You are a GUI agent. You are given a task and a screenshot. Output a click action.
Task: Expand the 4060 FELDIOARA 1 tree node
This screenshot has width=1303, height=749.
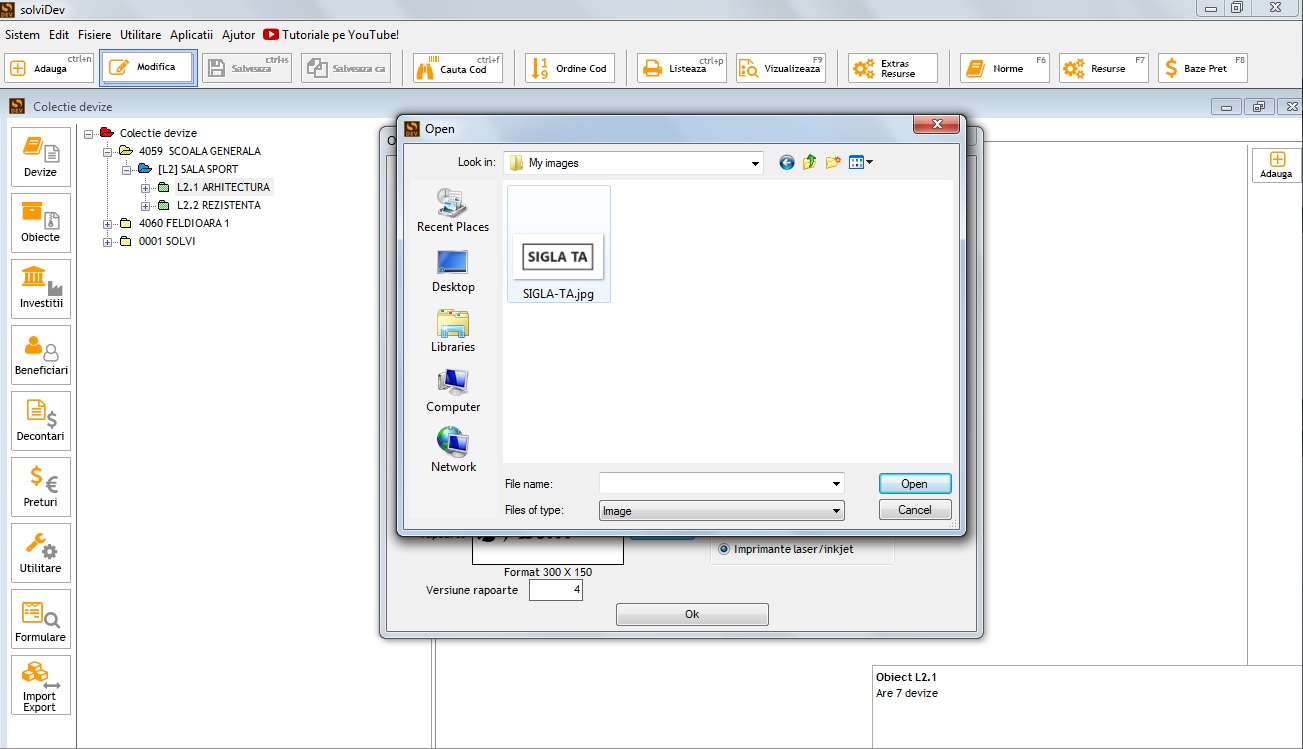pos(108,224)
